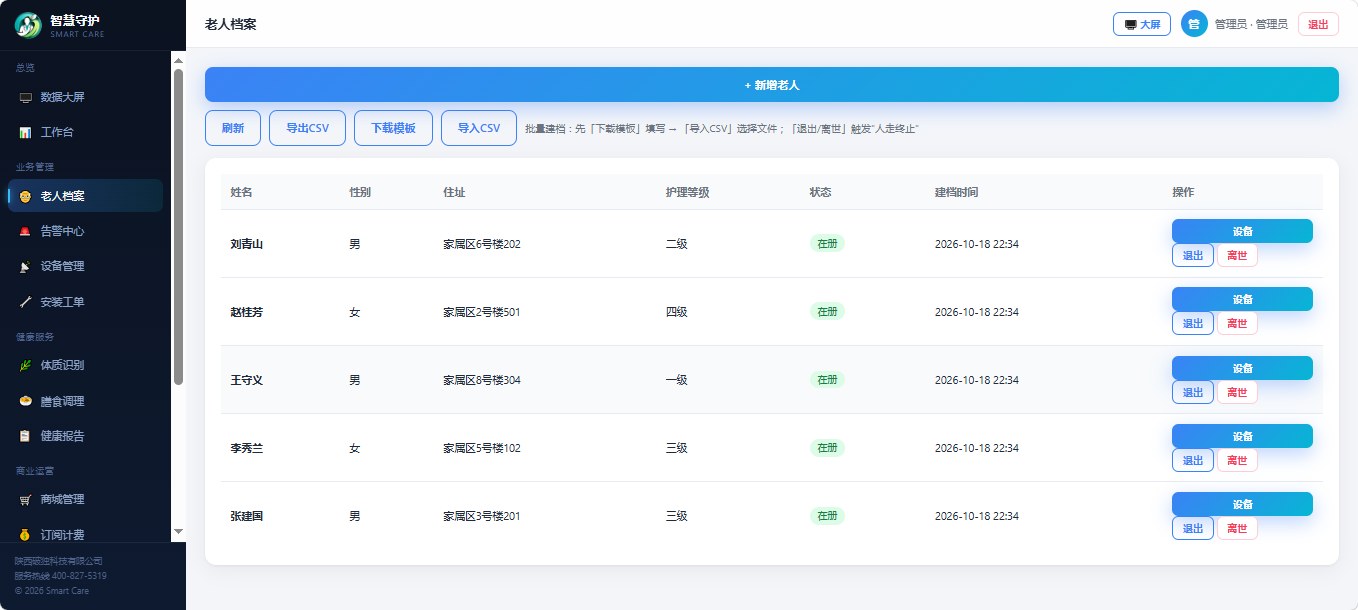Click the 下载模板 button
Viewport: 1358px width, 610px height.
click(393, 128)
